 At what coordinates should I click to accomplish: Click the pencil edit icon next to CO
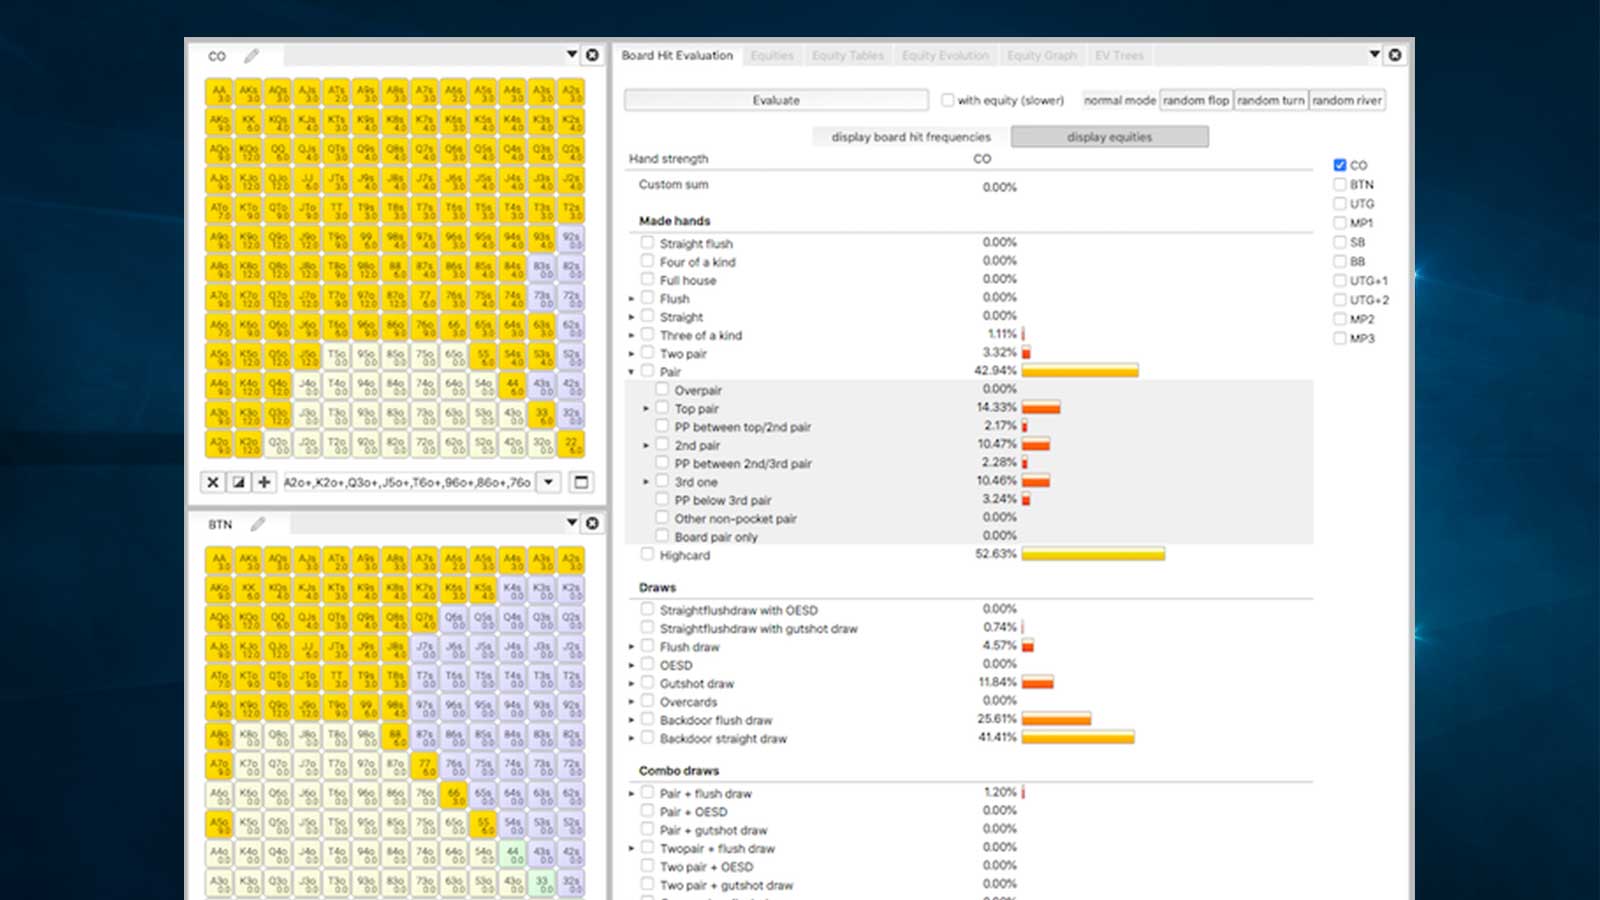tap(251, 56)
